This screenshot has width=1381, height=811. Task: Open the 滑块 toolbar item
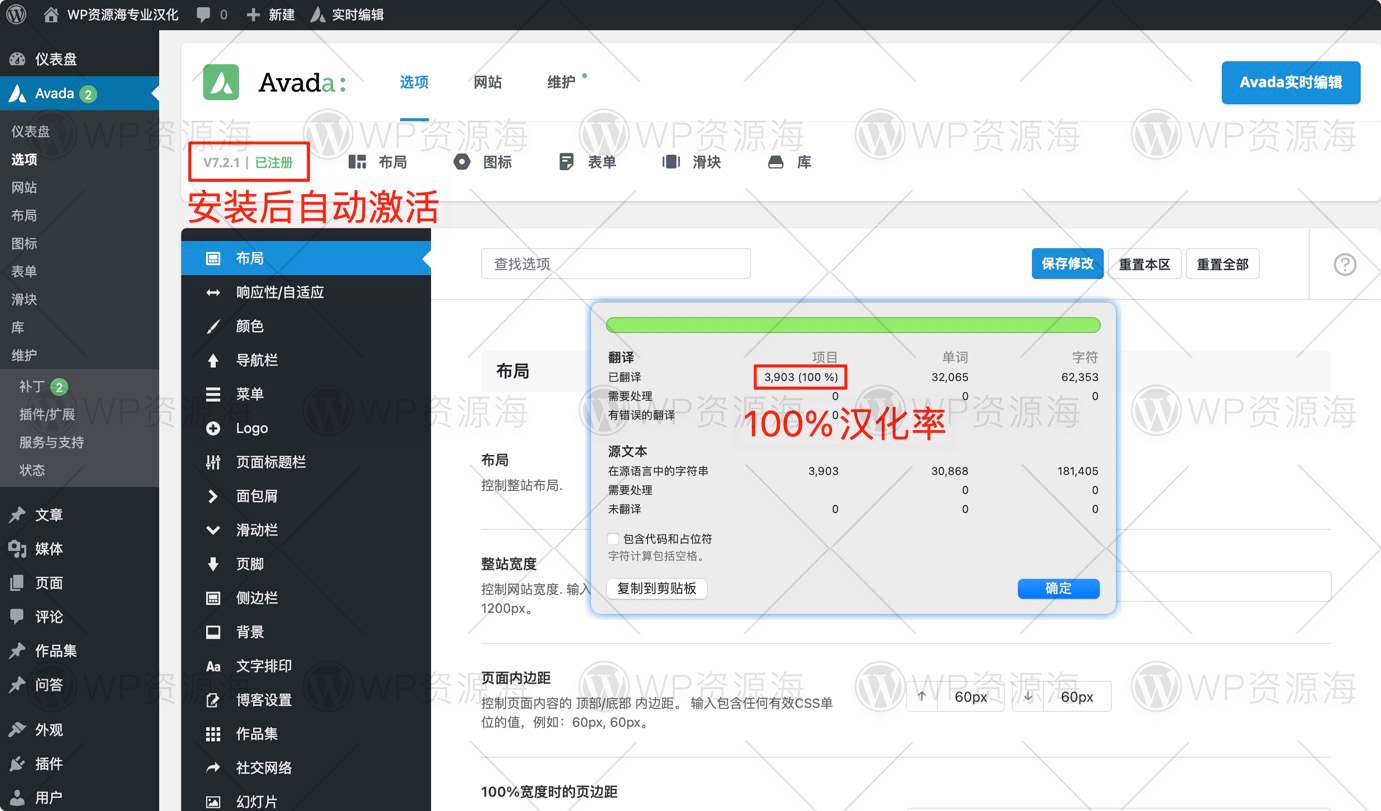[x=692, y=162]
